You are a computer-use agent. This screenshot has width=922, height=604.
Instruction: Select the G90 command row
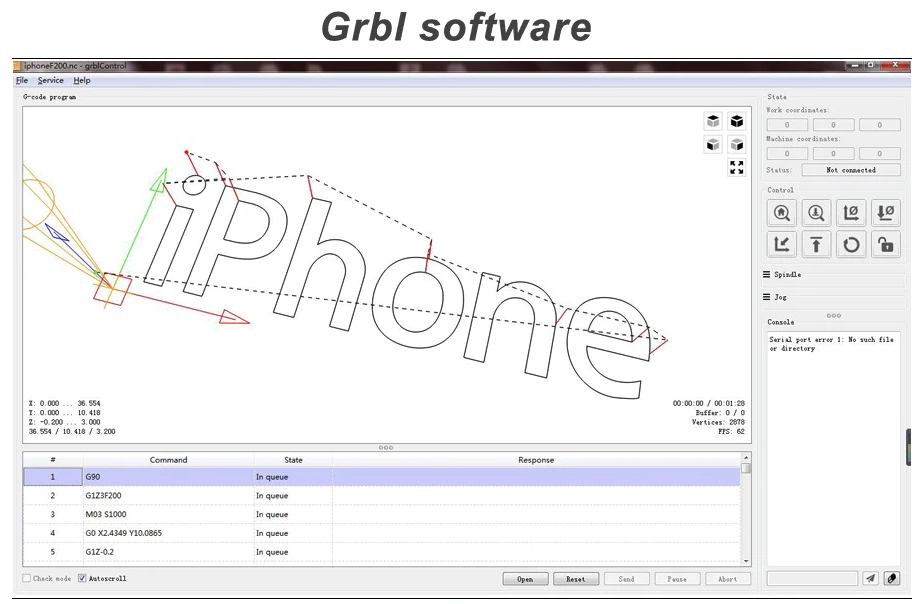(382, 477)
